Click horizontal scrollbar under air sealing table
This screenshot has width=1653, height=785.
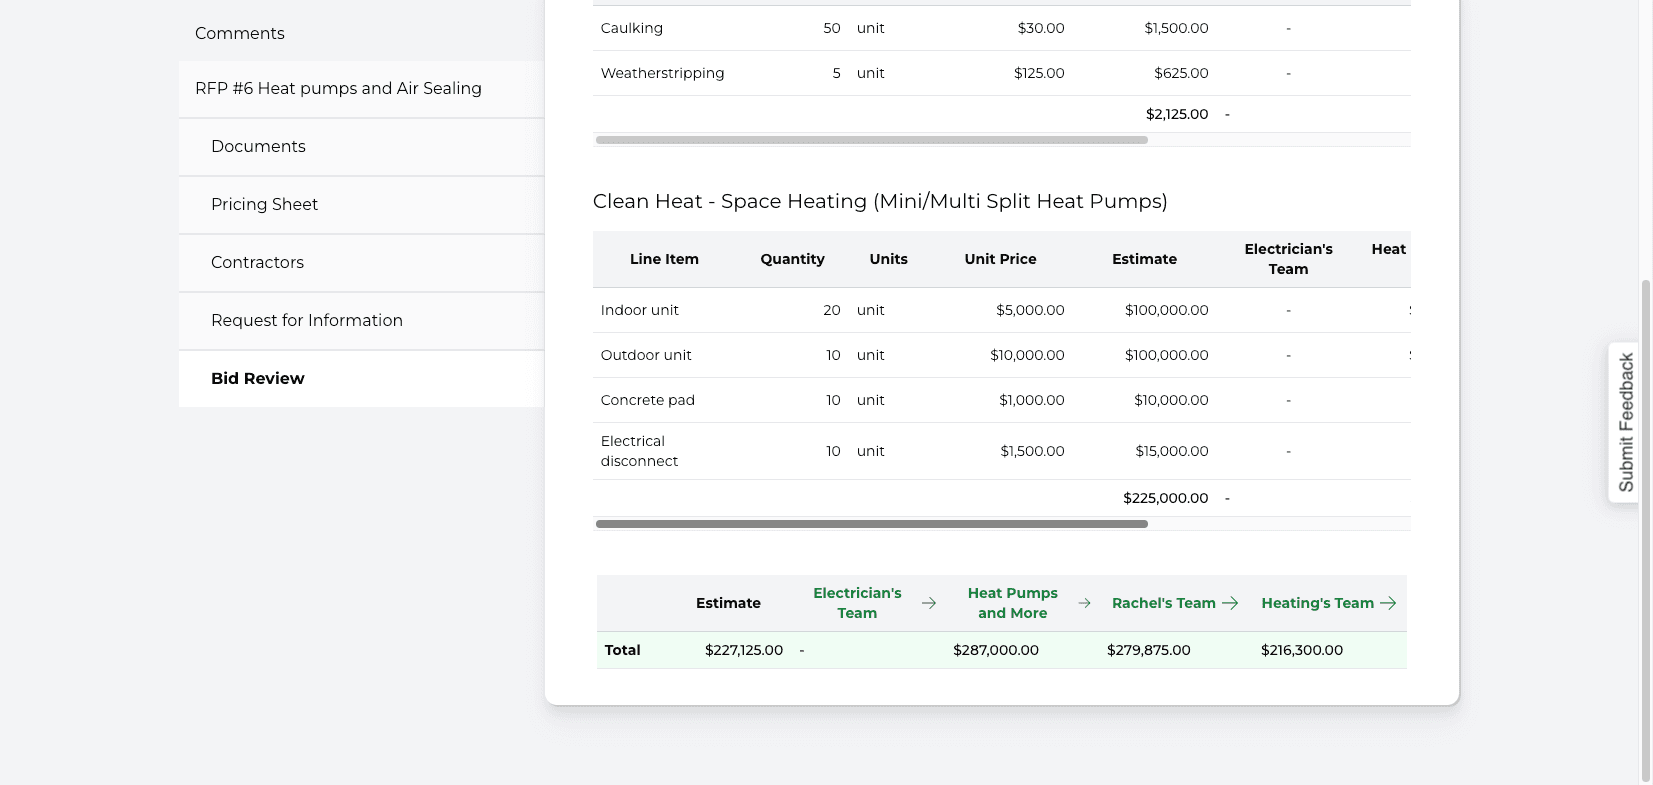click(x=871, y=140)
